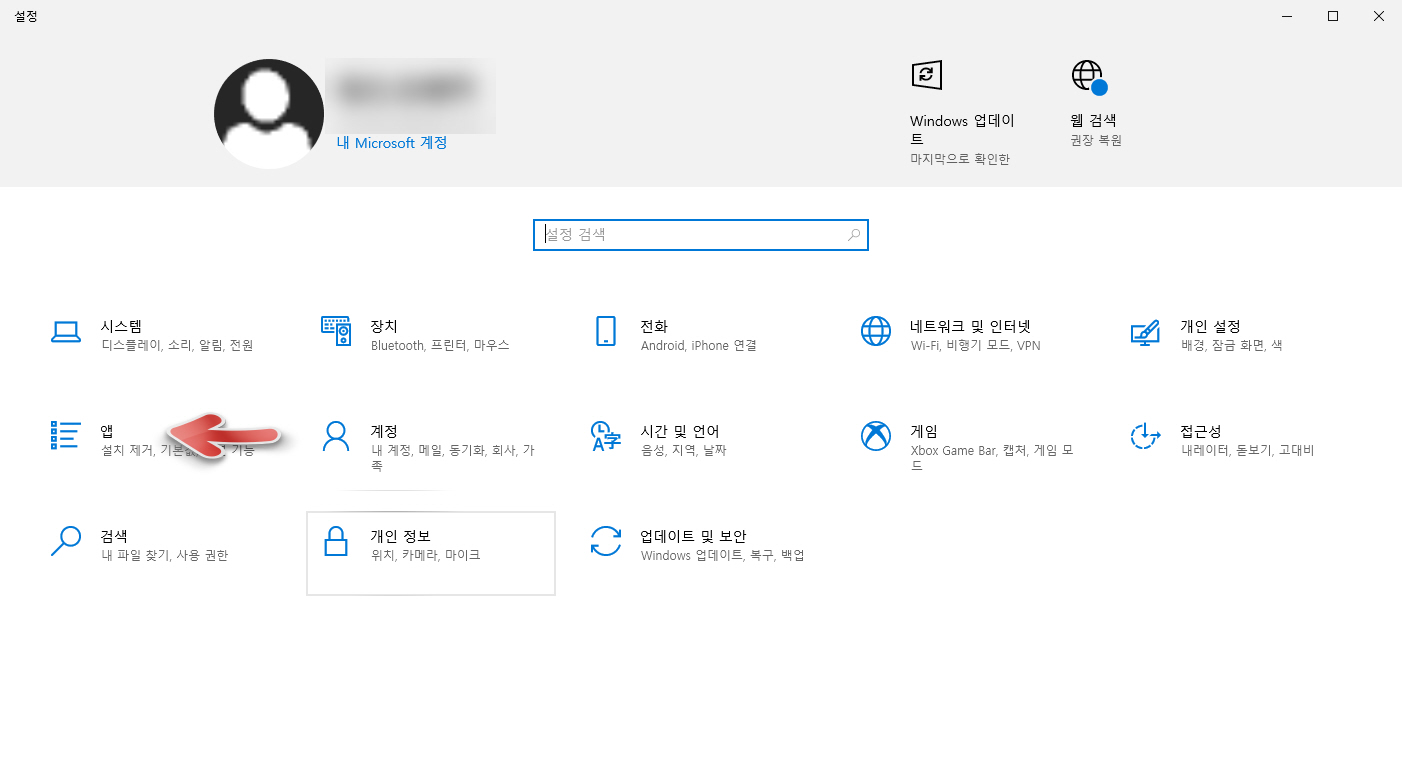Click the 네트워크 및 인터넷 title

(x=970, y=326)
